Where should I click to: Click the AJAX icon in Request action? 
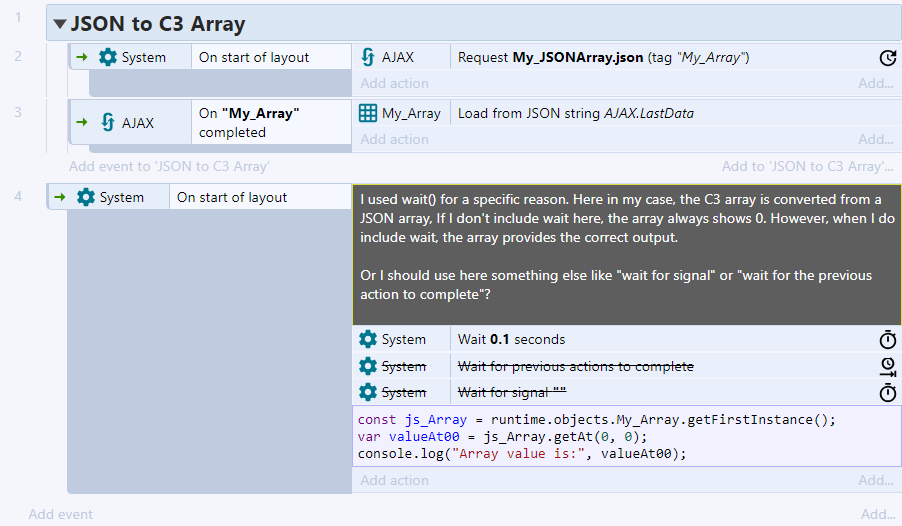pyautogui.click(x=368, y=57)
